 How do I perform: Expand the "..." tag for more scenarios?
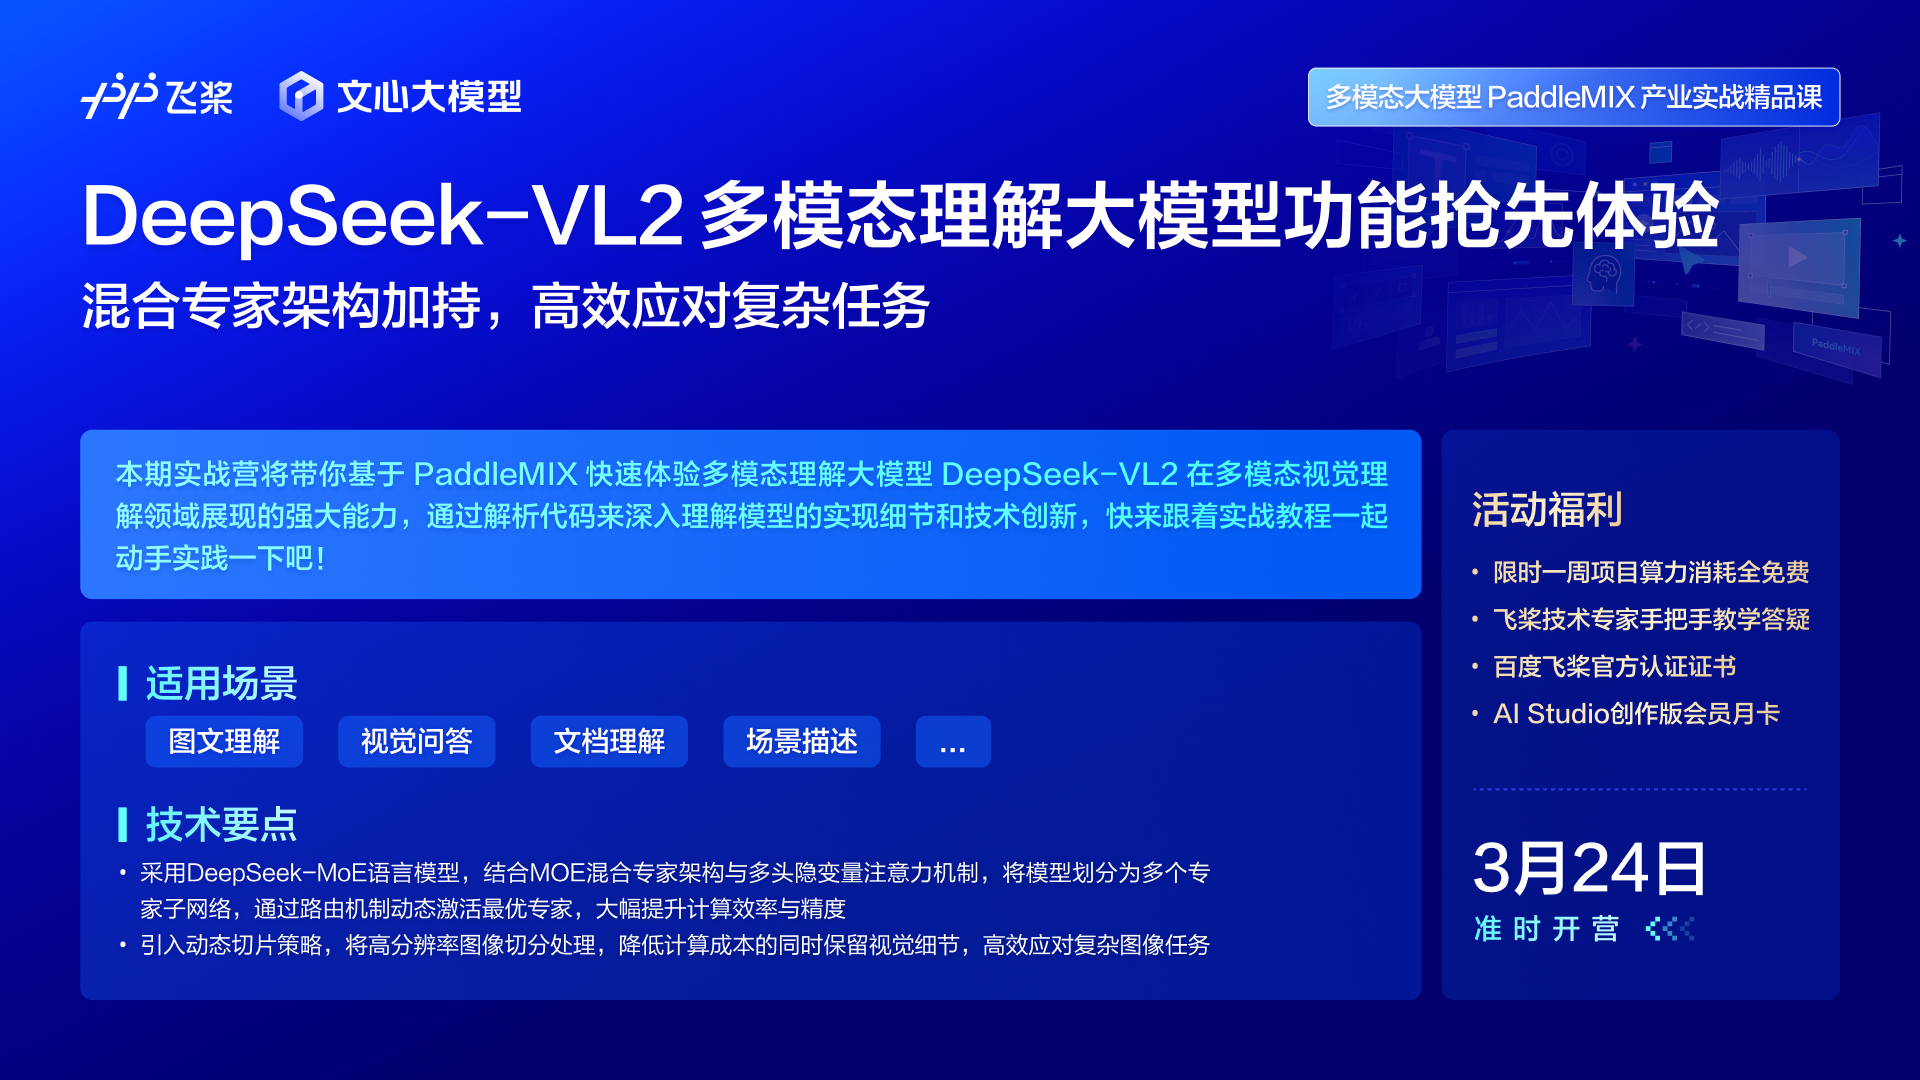click(x=952, y=741)
